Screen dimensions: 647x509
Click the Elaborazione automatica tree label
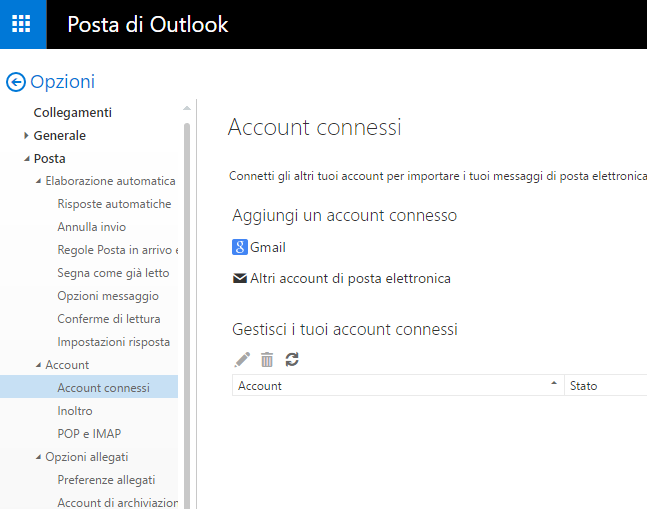110,181
